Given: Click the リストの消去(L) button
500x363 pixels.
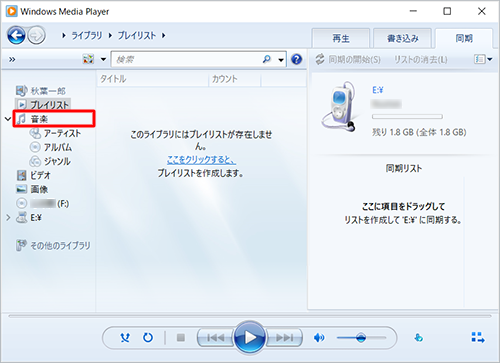Looking at the screenshot, I should (421, 60).
